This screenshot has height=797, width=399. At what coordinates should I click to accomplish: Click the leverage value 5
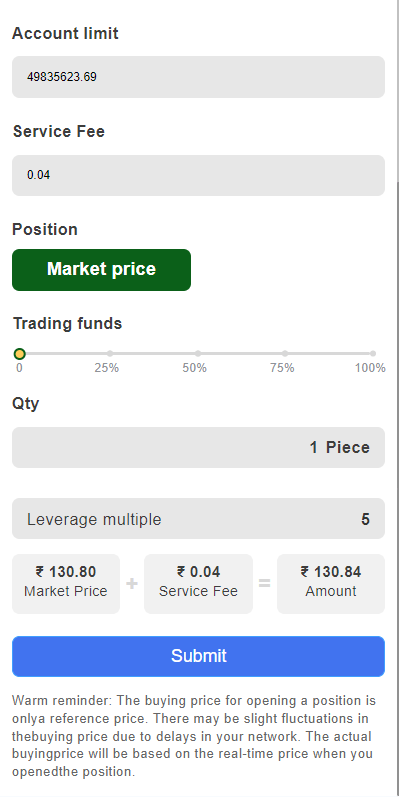[365, 519]
